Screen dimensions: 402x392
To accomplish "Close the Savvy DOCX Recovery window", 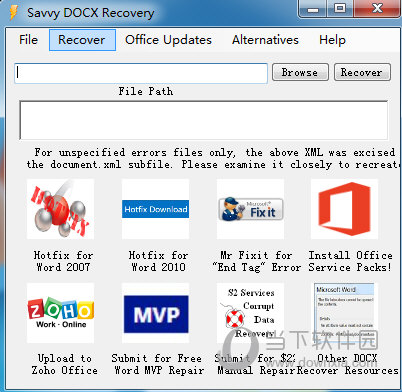I will [x=377, y=9].
